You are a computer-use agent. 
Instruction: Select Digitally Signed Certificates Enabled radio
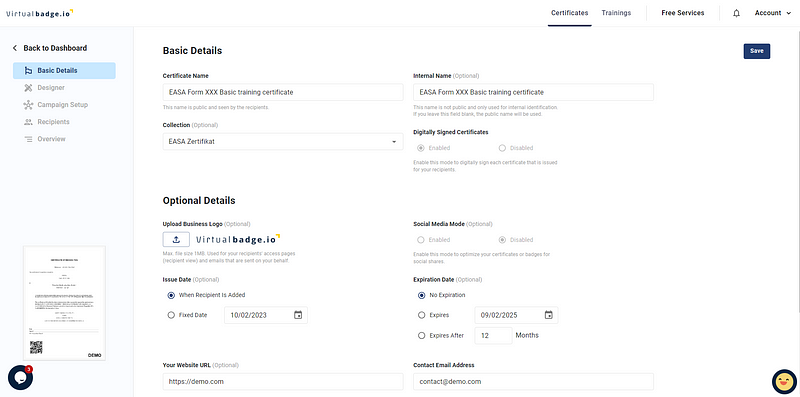pos(421,148)
